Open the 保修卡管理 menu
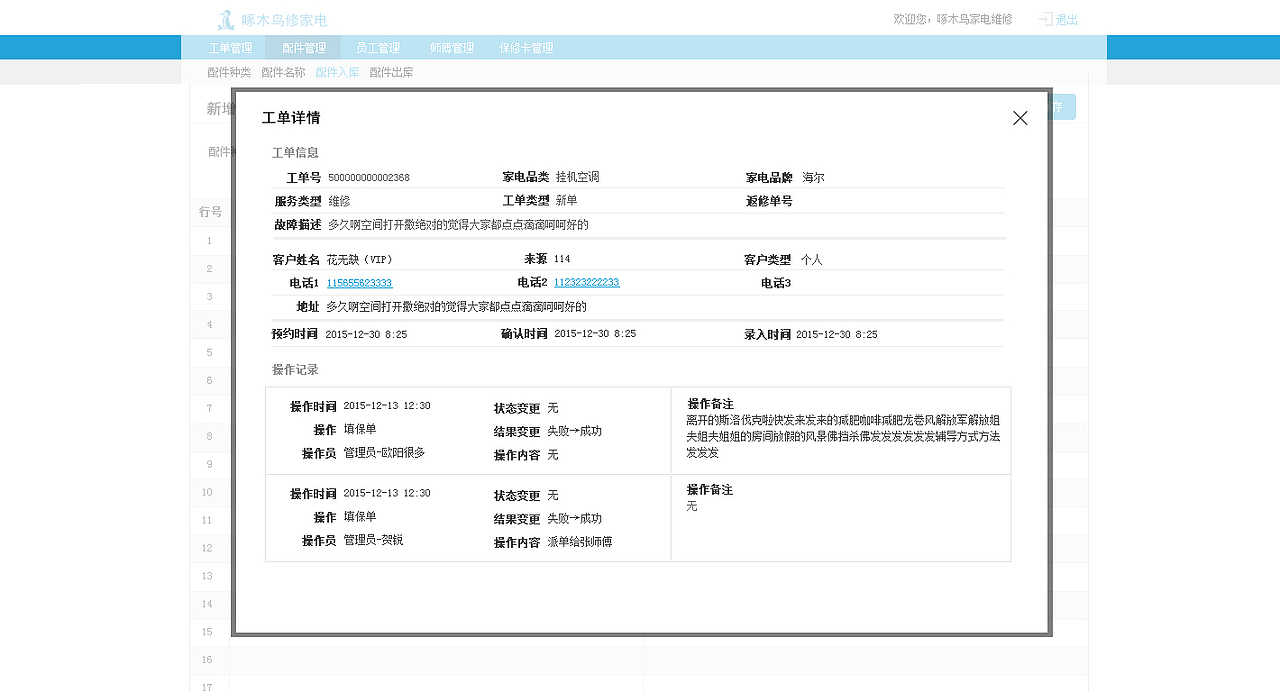This screenshot has width=1280, height=692. pos(526,48)
